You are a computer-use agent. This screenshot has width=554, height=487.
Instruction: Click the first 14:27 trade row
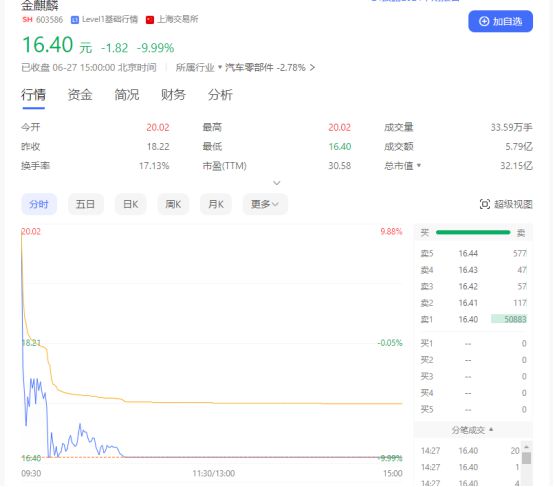(x=470, y=451)
